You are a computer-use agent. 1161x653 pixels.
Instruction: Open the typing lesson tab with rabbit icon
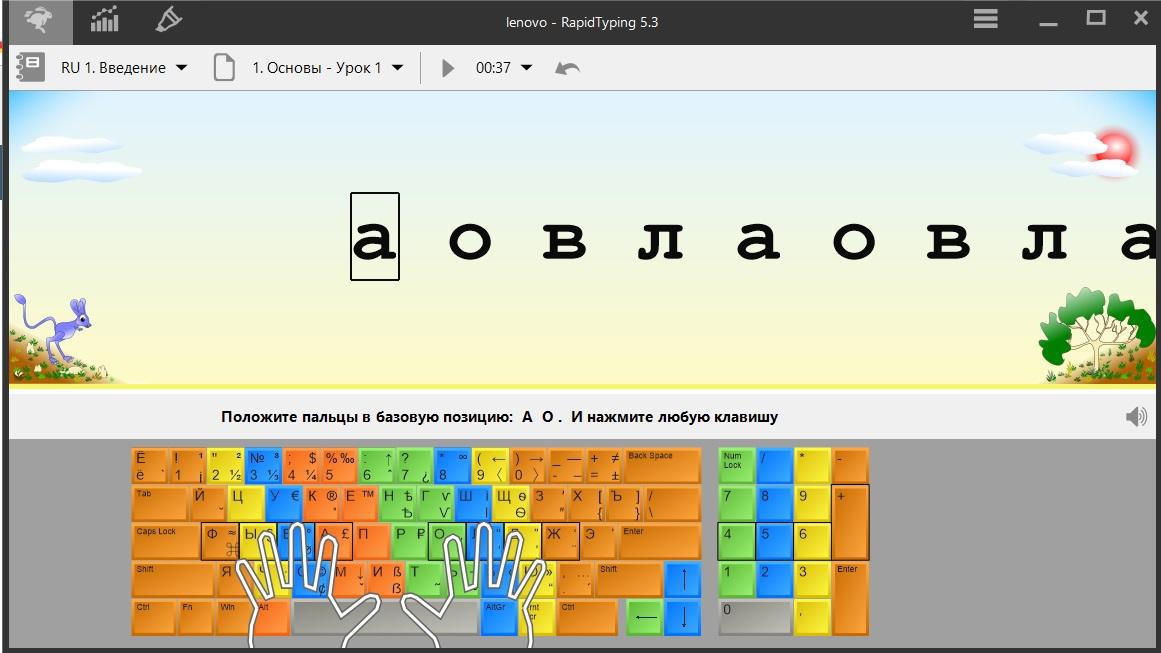pos(36,19)
